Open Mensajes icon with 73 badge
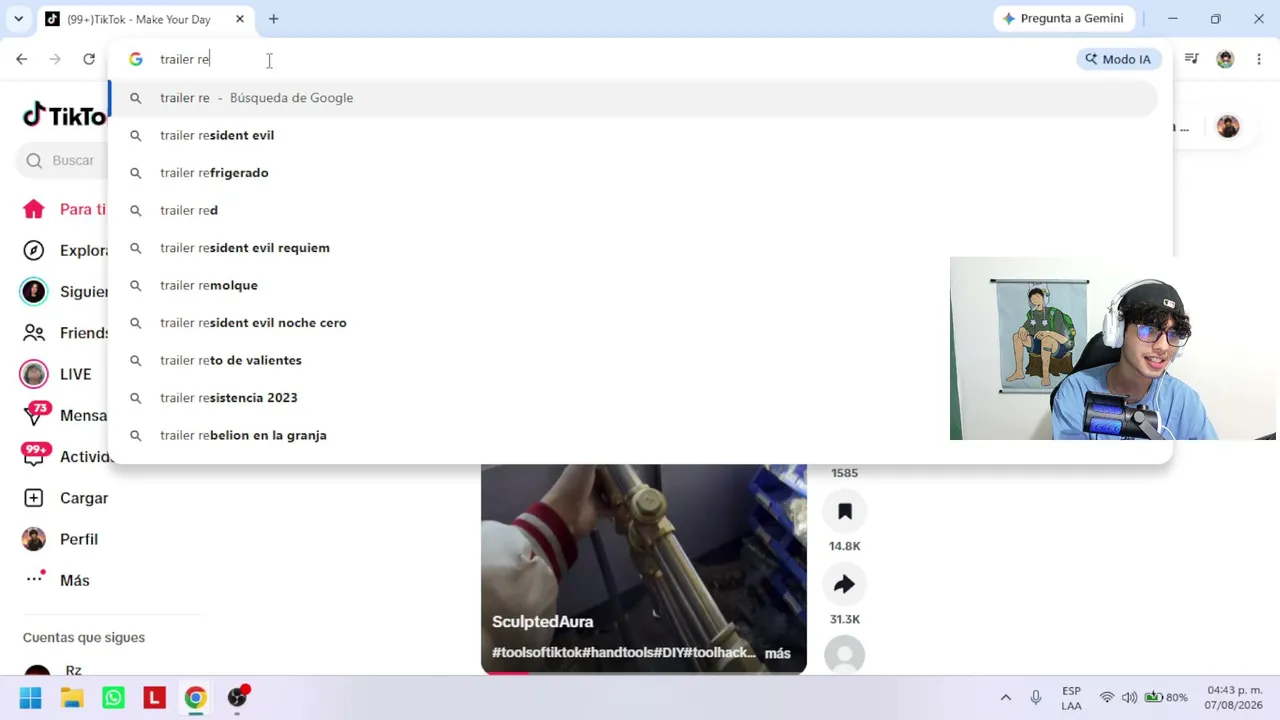The height and width of the screenshot is (720, 1280). click(x=36, y=413)
